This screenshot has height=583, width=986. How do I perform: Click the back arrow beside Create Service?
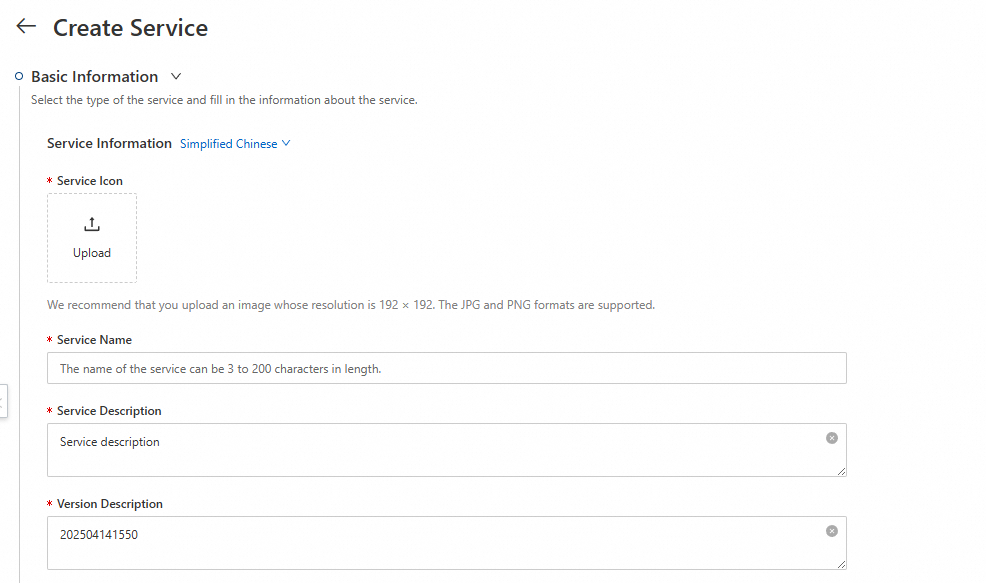point(26,27)
